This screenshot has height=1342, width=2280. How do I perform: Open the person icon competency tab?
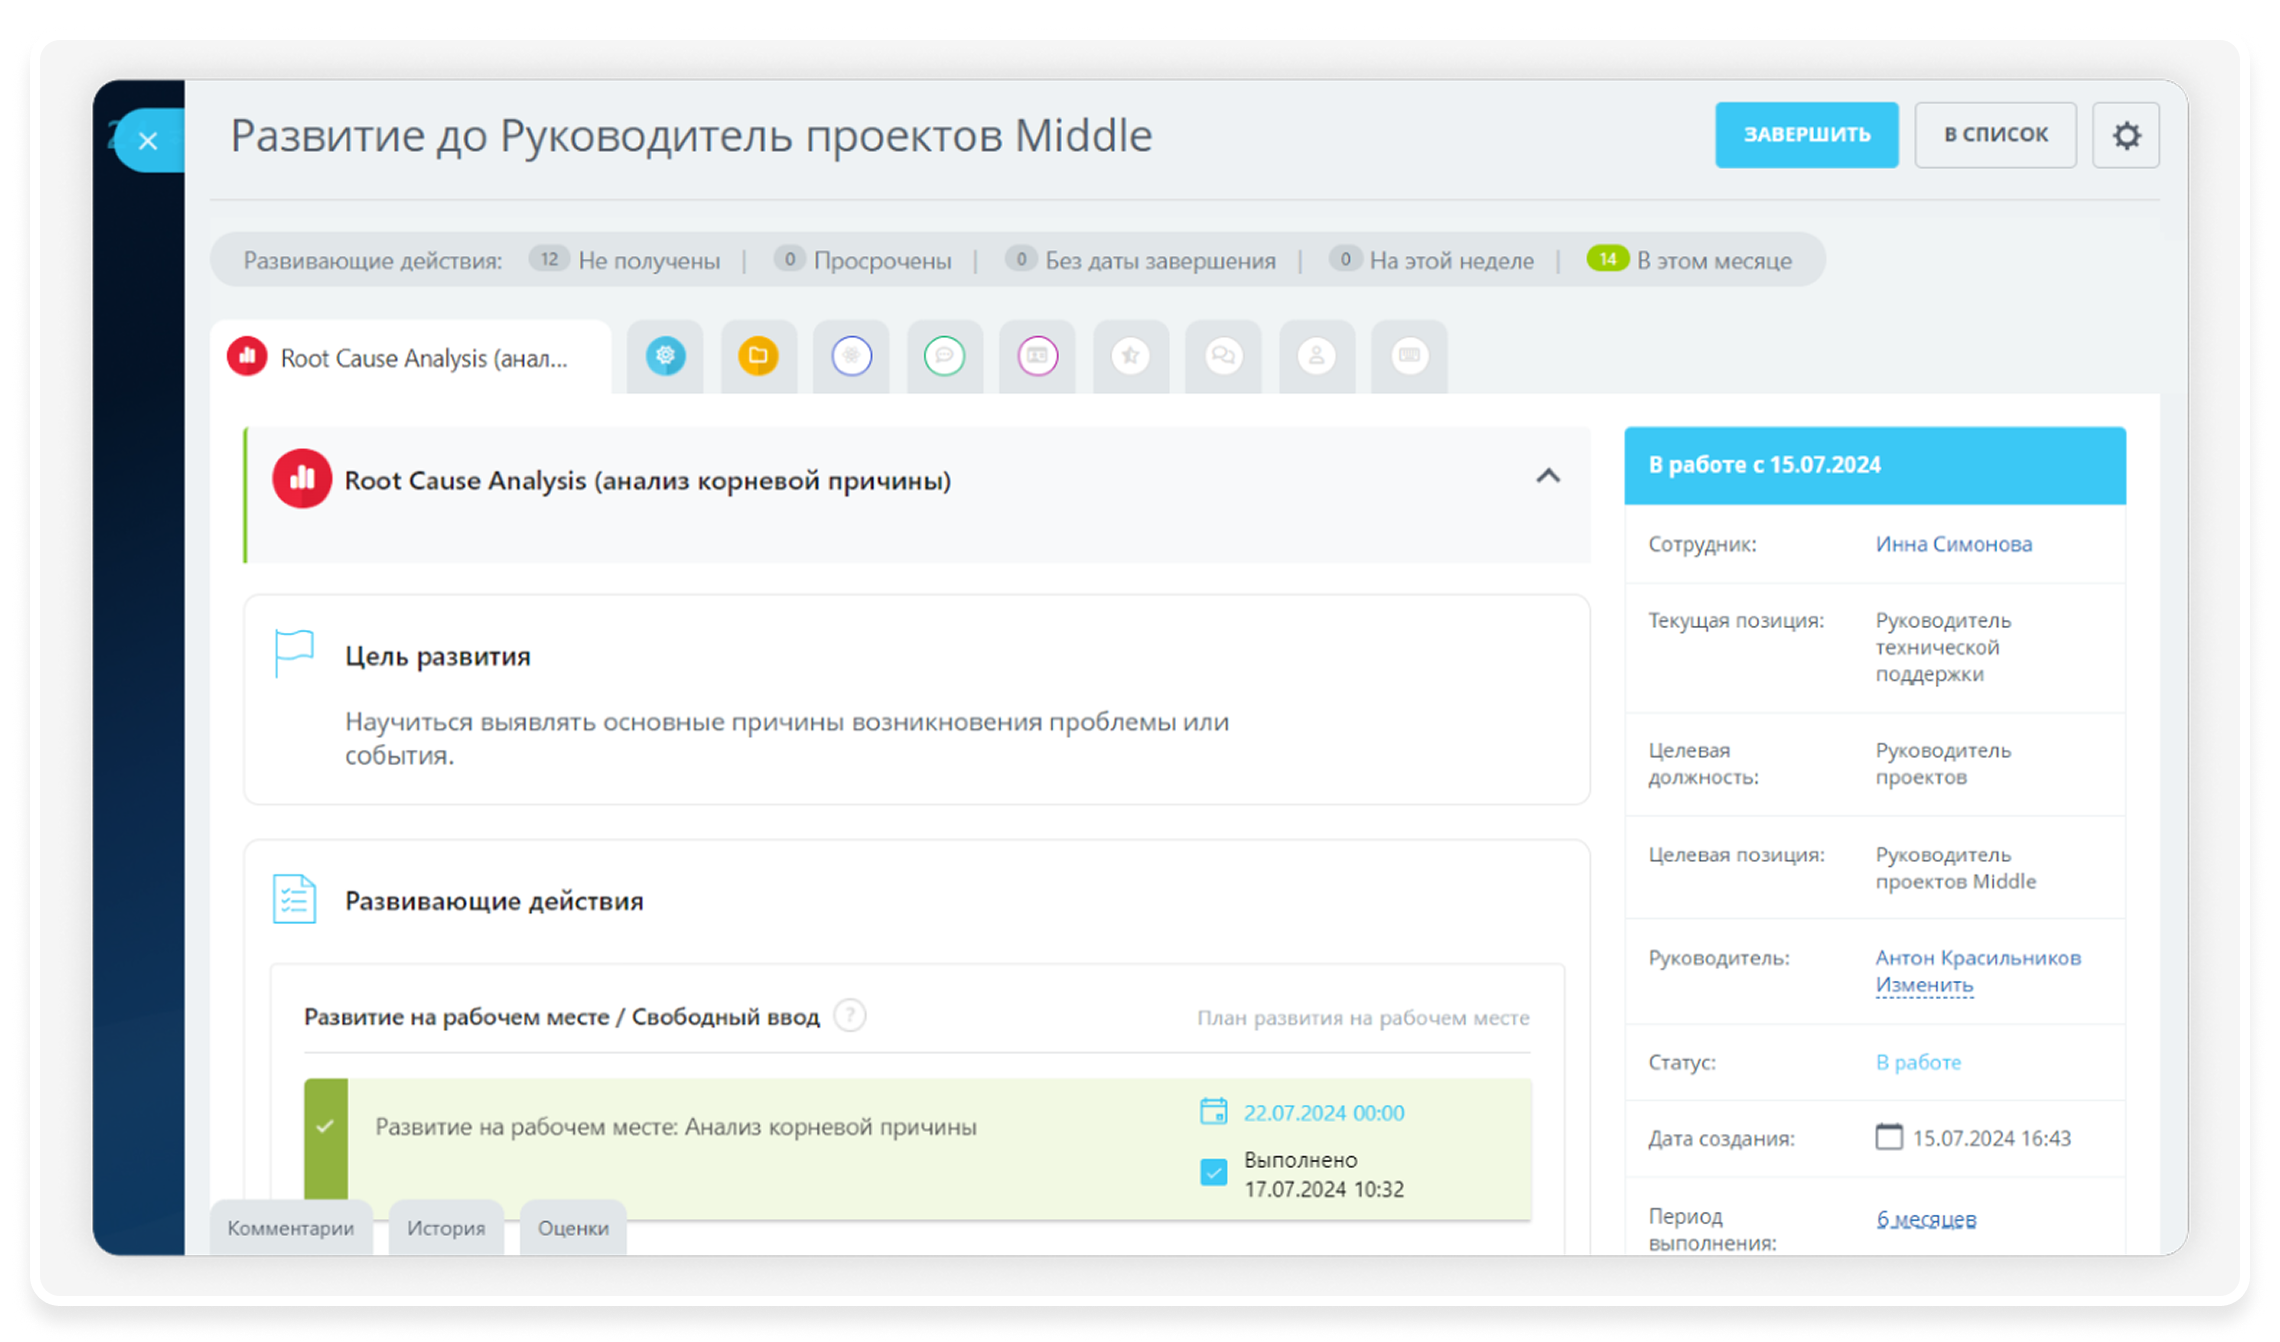tap(1316, 356)
